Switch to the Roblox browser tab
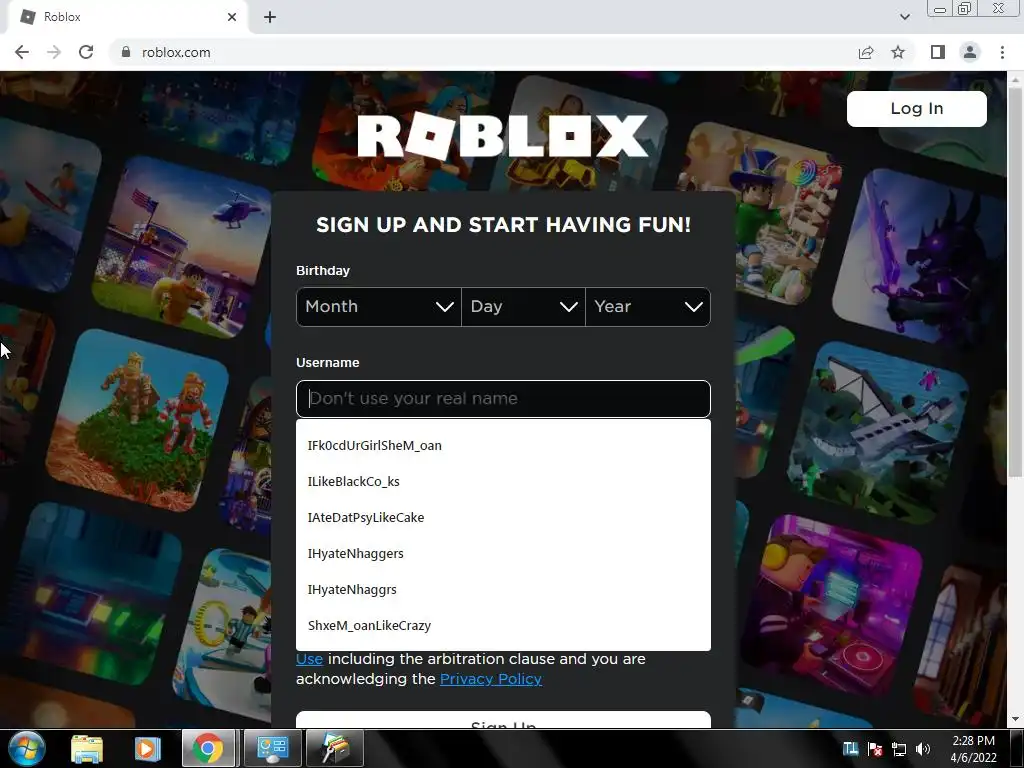This screenshot has width=1024, height=768. point(127,17)
